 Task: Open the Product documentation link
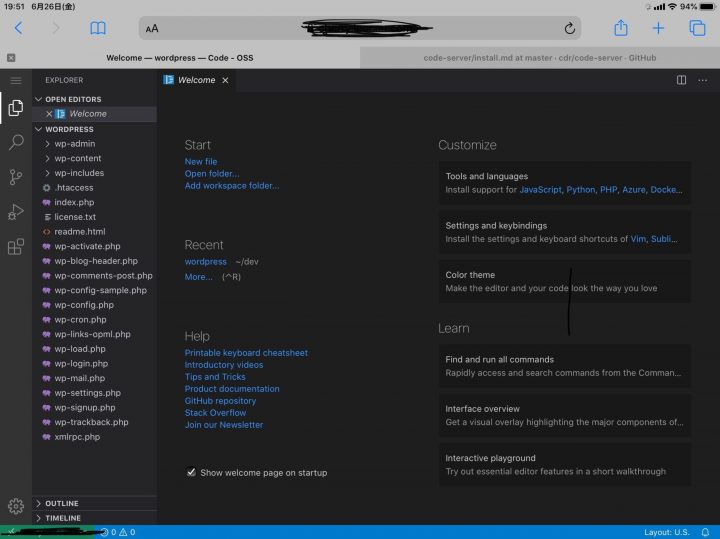(232, 388)
